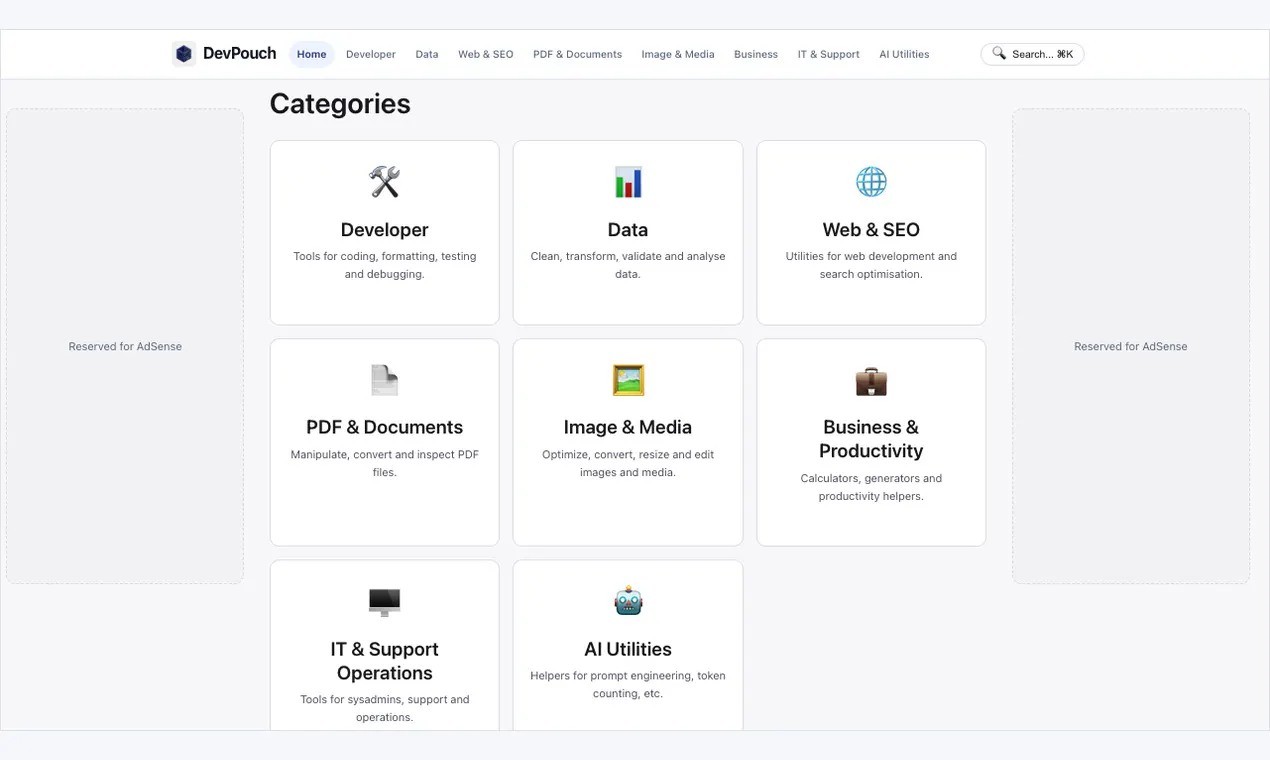Open the AI Utilities card title
This screenshot has width=1270, height=760.
[x=628, y=649]
